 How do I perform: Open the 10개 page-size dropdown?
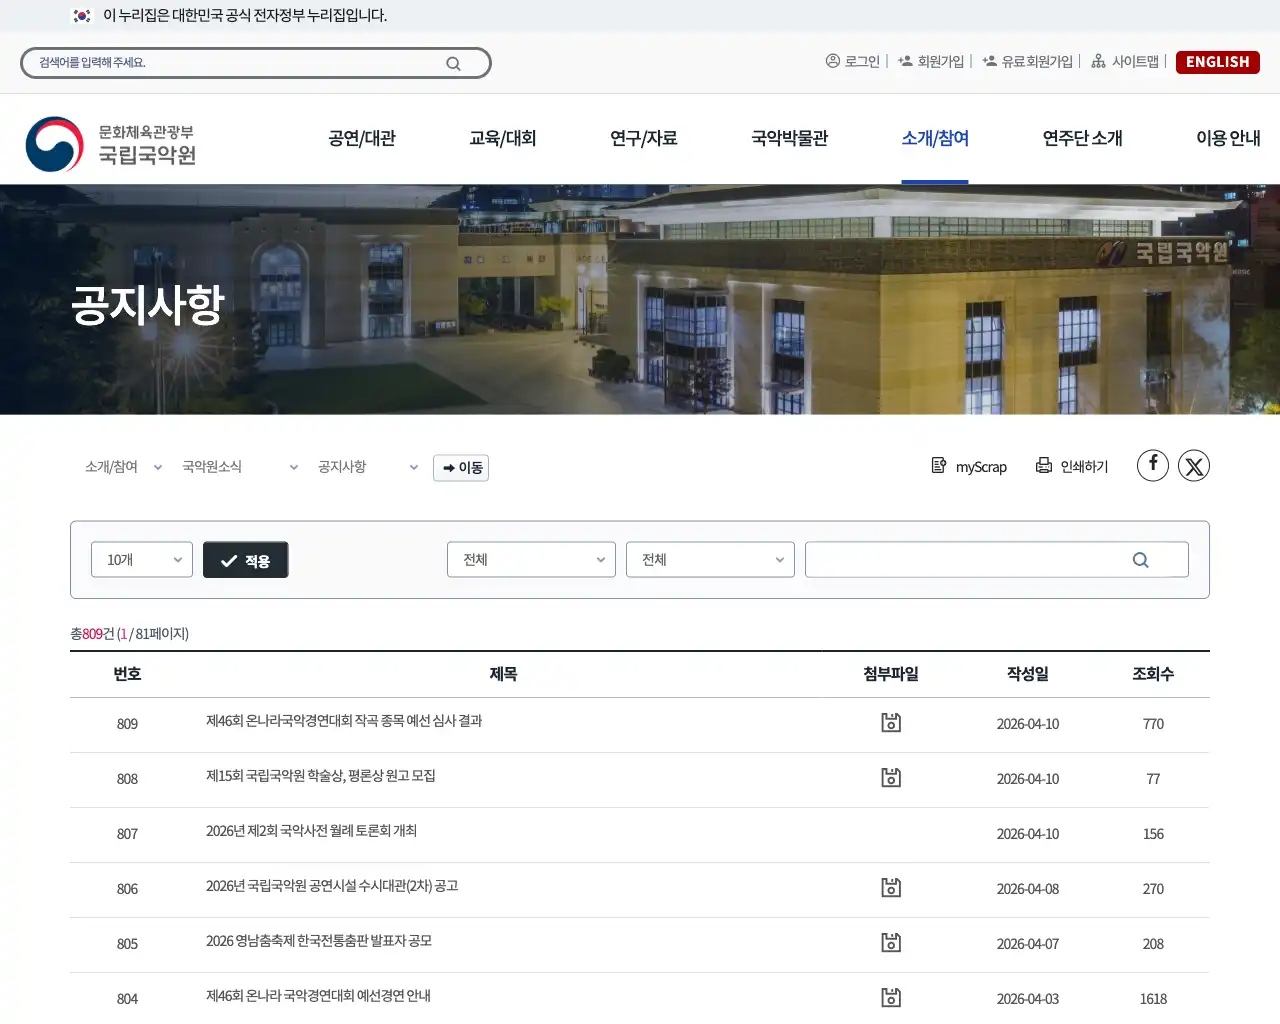point(141,559)
